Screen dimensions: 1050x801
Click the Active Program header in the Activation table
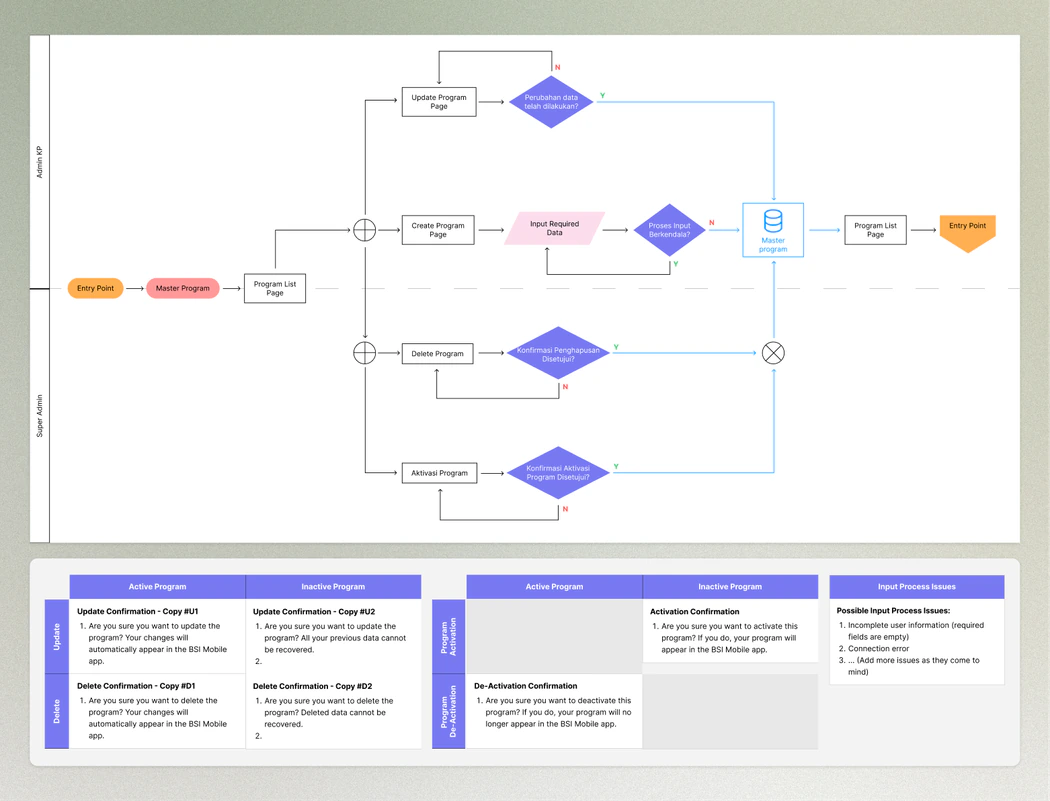[554, 587]
